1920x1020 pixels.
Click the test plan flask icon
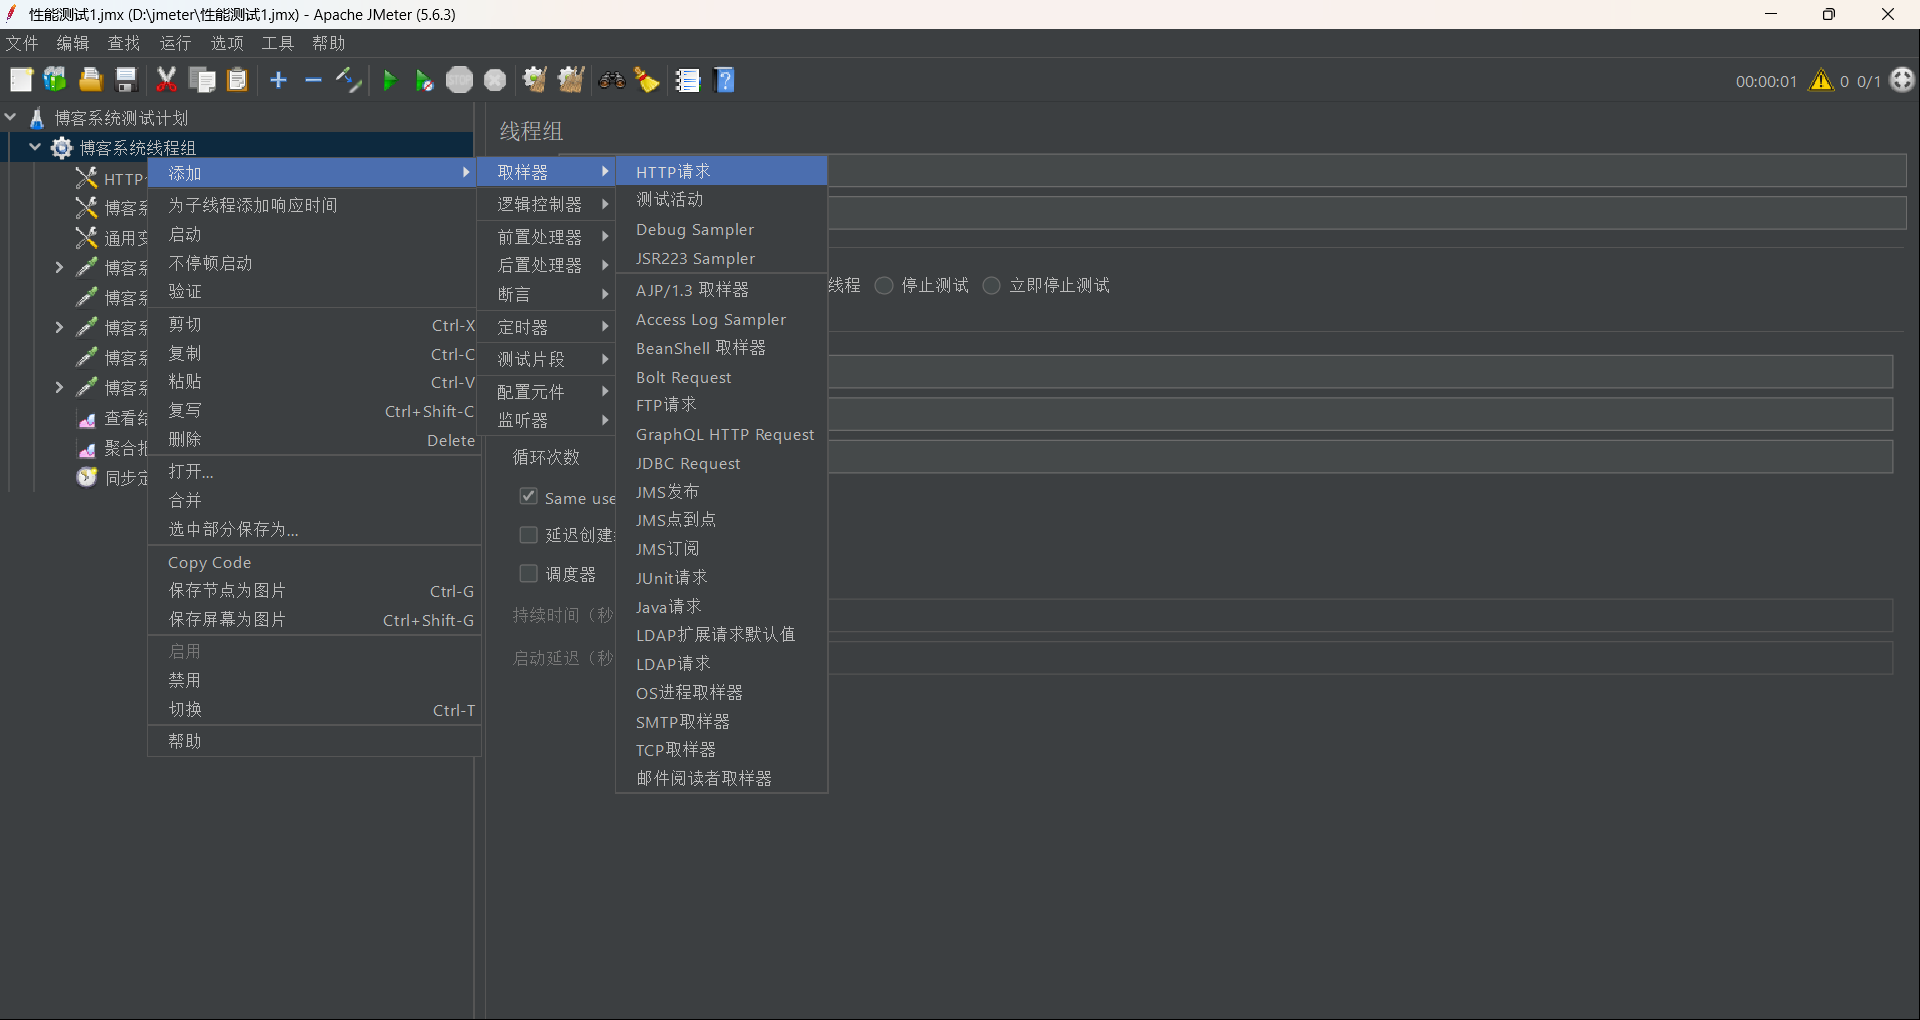pos(37,118)
